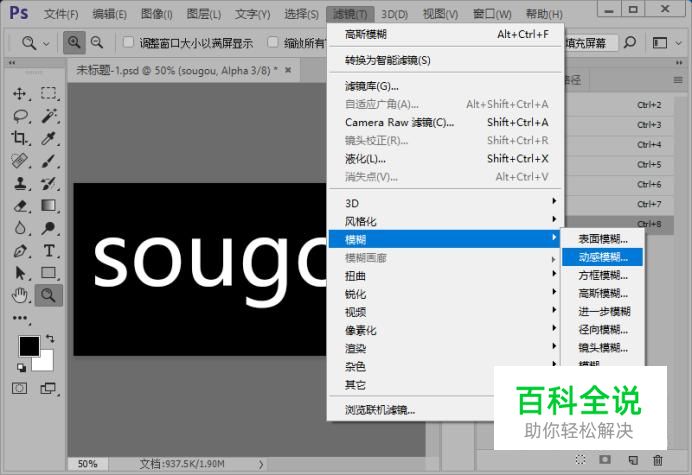
Task: Save selection as channel icon
Action: (605, 460)
